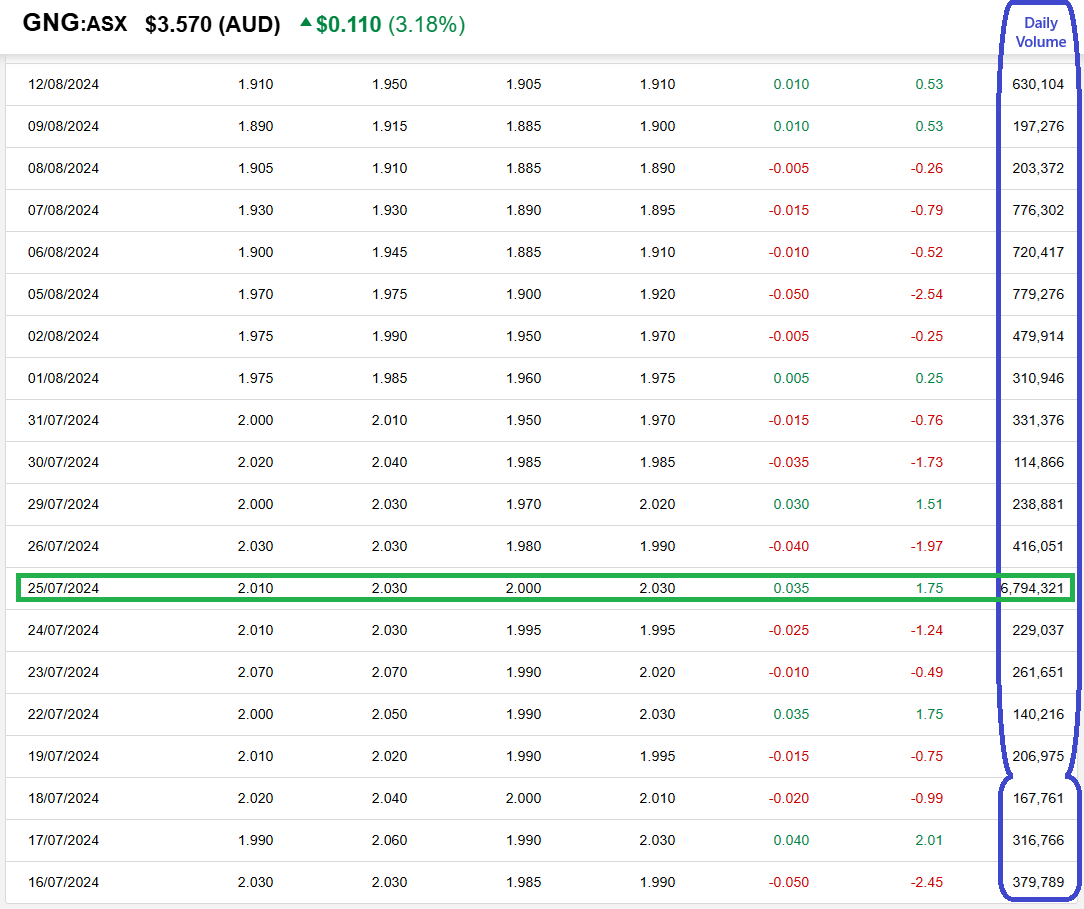Select the 16/07/2024 date in last row
The height and width of the screenshot is (909, 1084).
pyautogui.click(x=63, y=882)
